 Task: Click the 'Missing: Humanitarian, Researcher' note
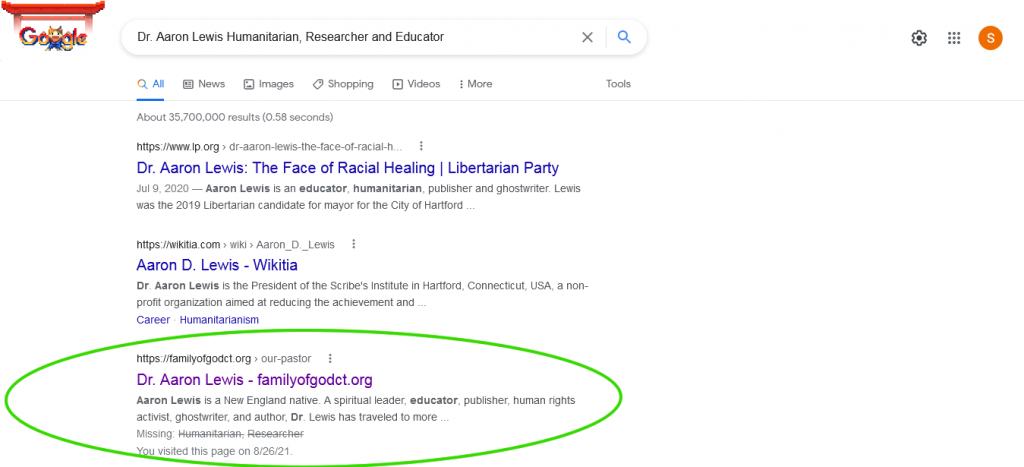click(x=220, y=434)
